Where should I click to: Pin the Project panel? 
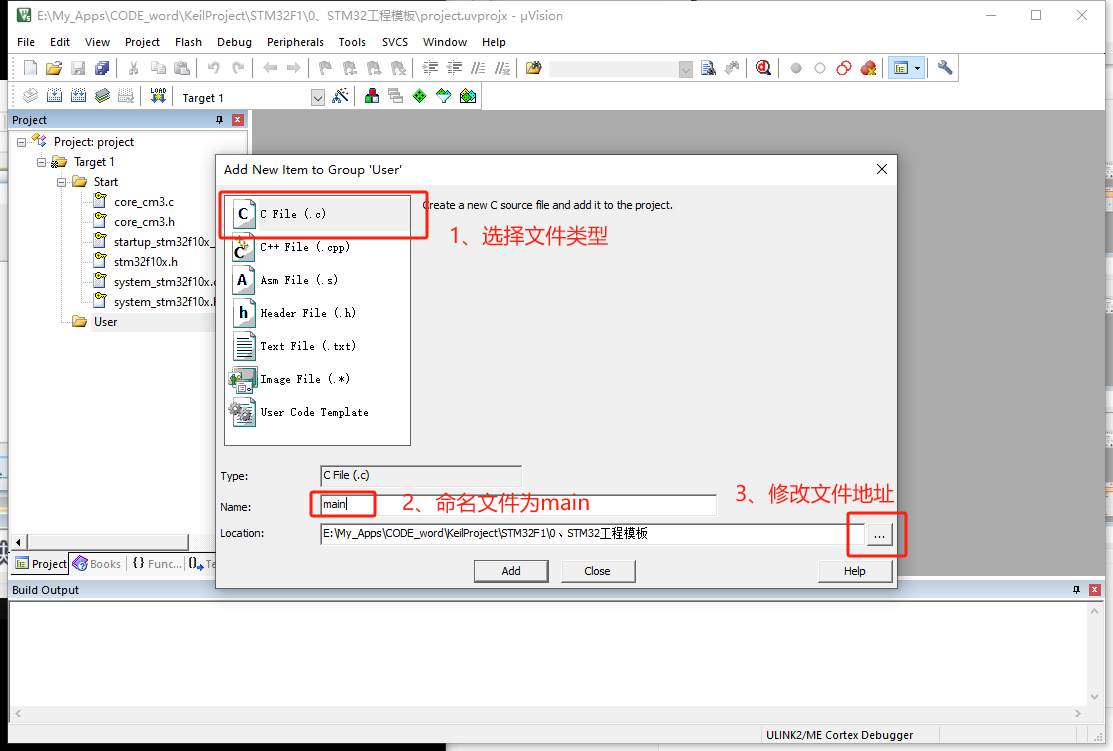(219, 120)
